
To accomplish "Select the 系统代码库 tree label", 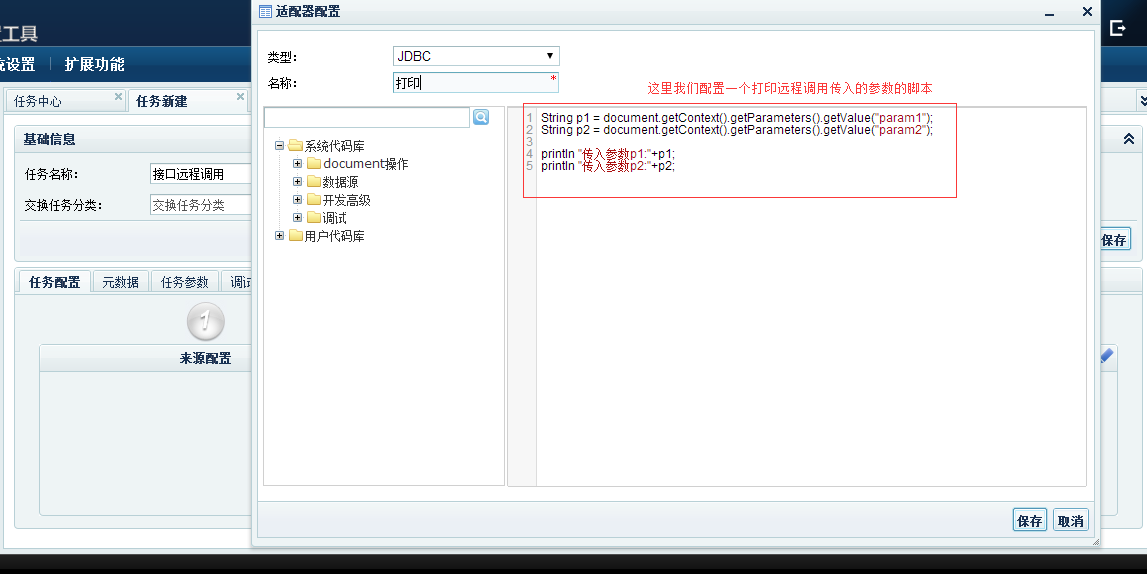I will [334, 146].
